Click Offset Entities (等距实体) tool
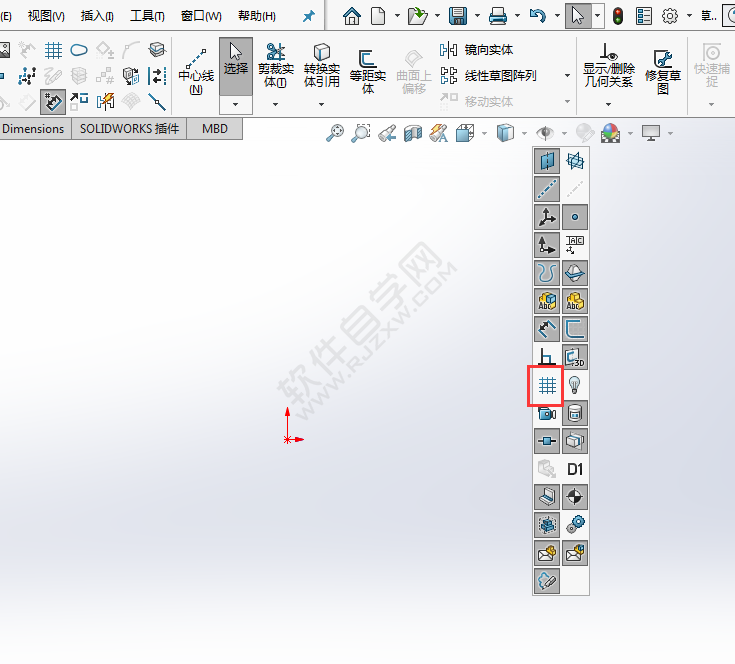The height and width of the screenshot is (664, 735). 368,71
